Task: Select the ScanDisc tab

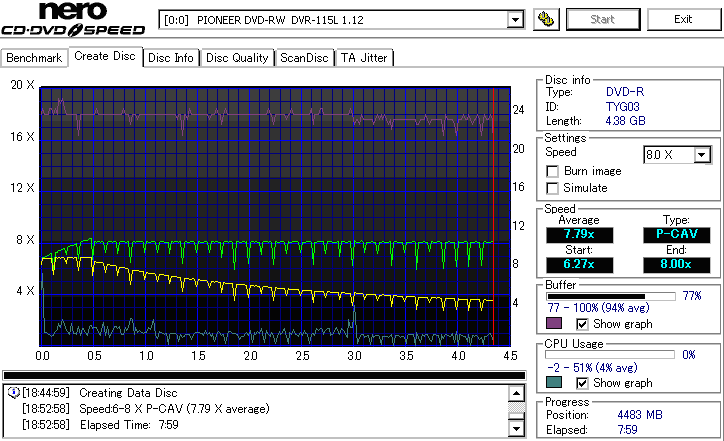Action: point(304,58)
